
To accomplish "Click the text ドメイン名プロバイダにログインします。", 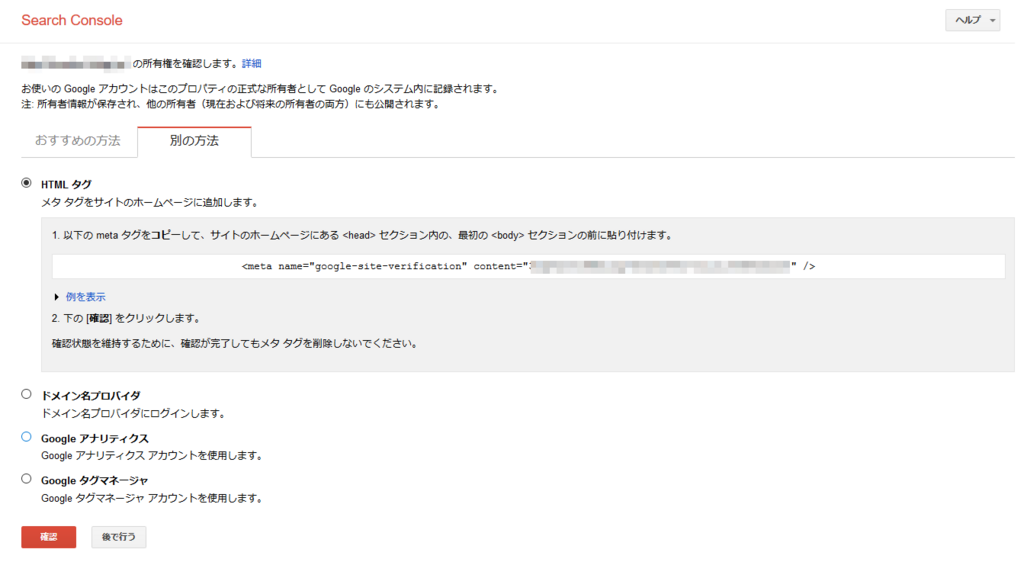I will click(x=134, y=413).
